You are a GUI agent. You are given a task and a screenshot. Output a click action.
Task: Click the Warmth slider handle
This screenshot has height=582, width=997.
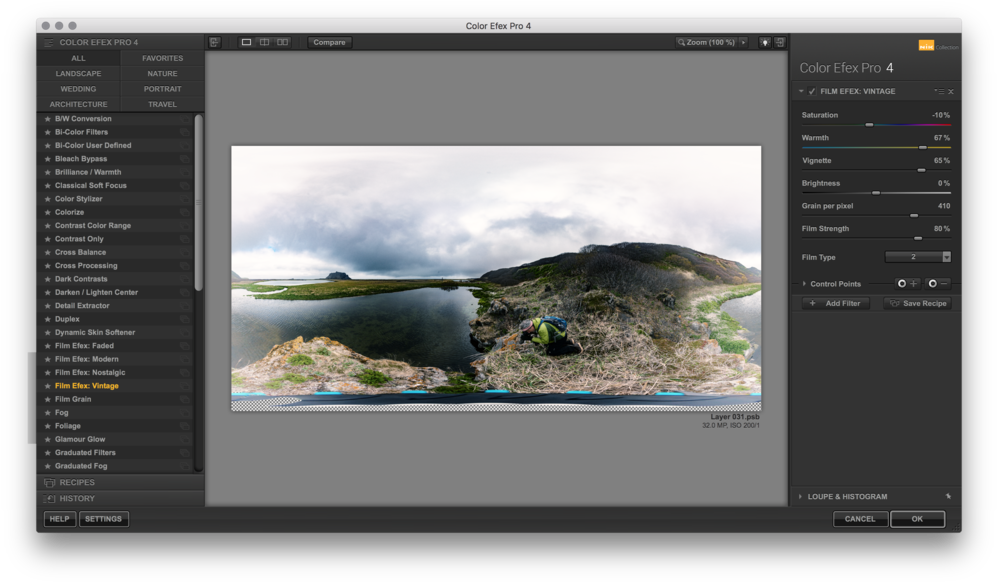coord(922,147)
